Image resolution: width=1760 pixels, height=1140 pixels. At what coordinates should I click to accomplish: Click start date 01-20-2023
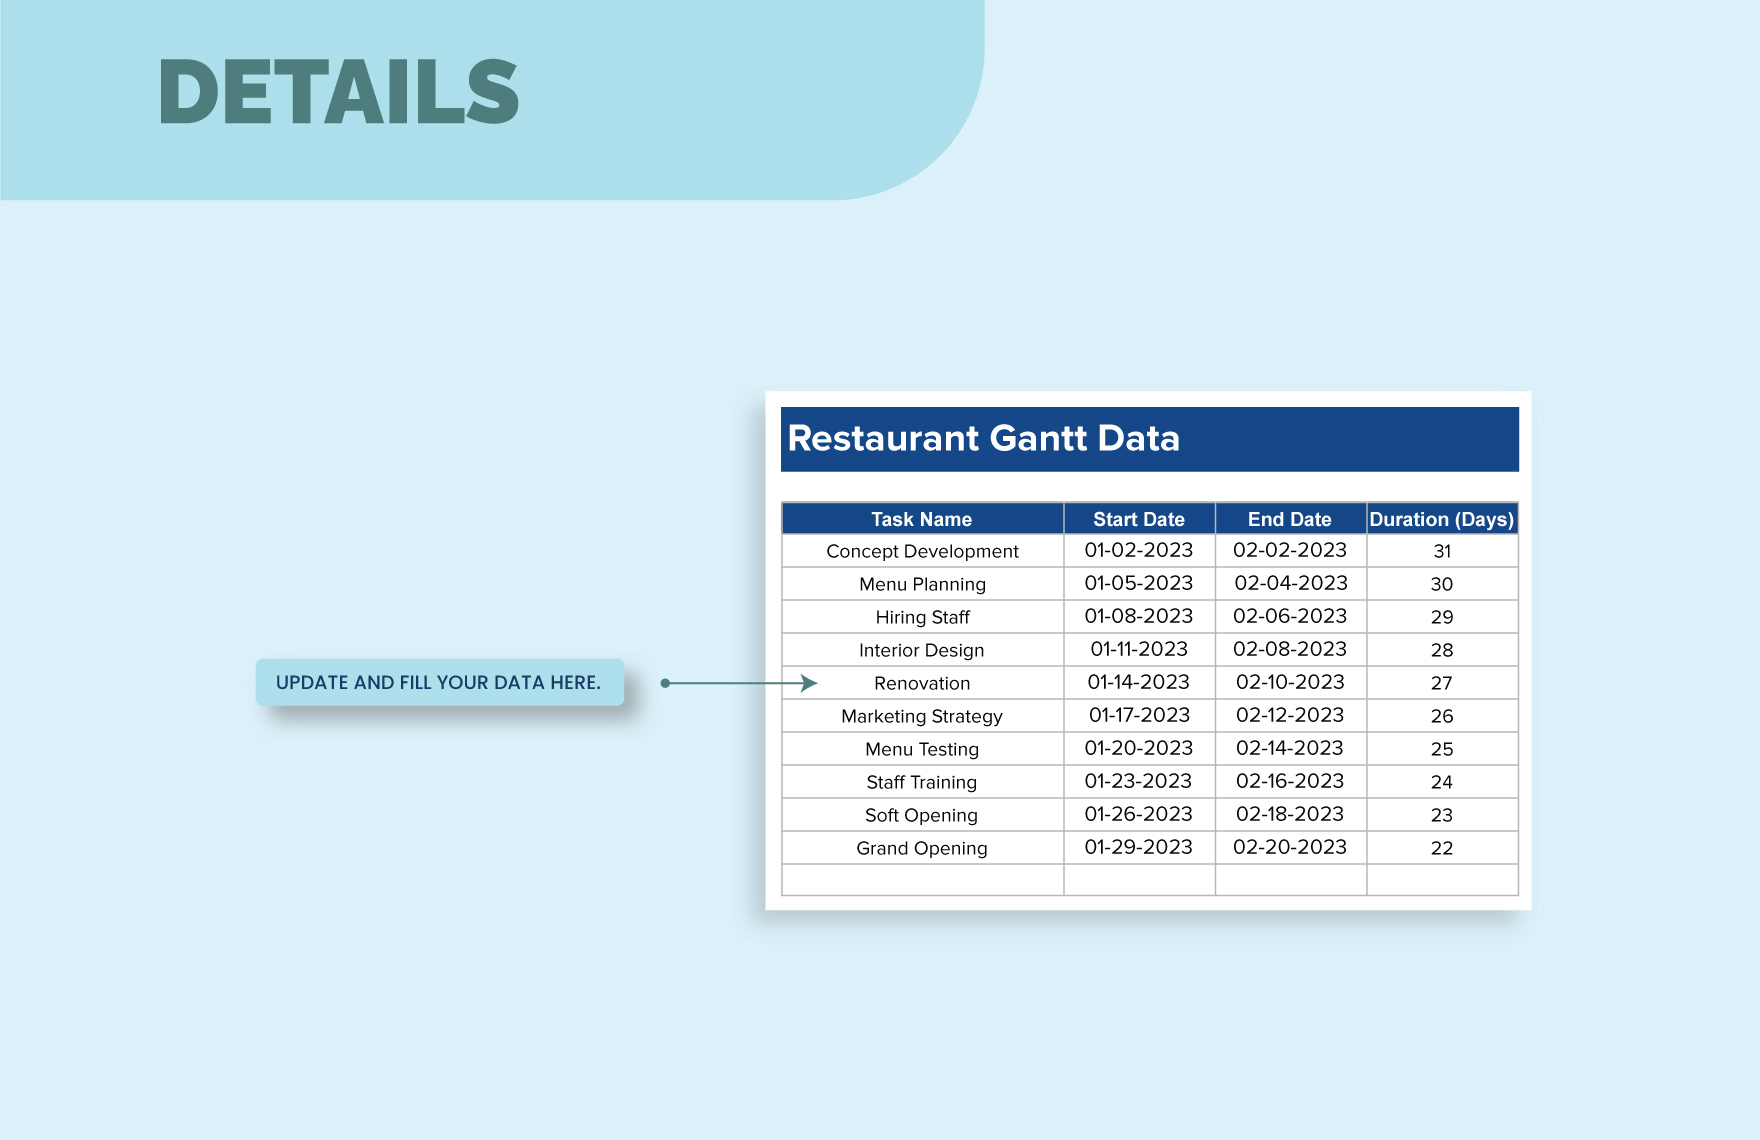(1139, 748)
